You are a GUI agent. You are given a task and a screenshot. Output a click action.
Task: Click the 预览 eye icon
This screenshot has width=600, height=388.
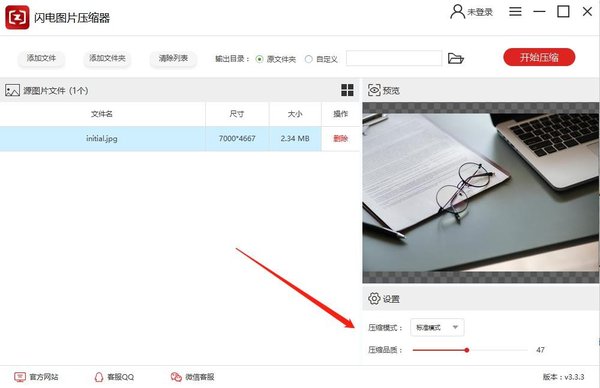[374, 90]
